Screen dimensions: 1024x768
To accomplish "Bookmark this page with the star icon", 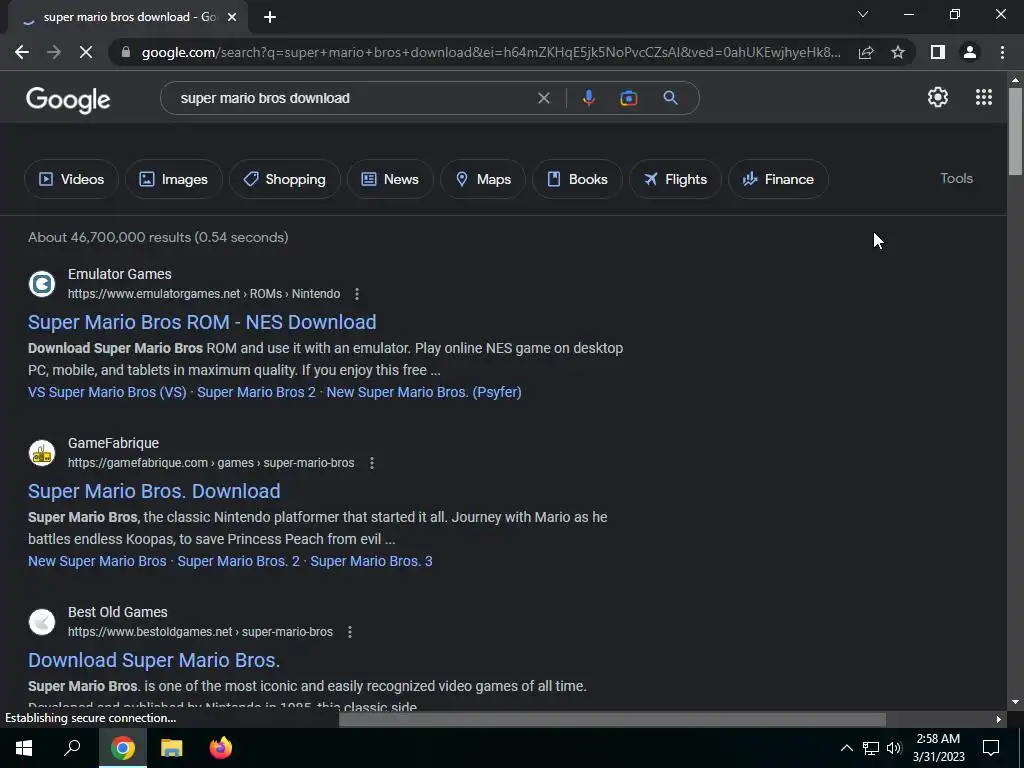I will tap(898, 52).
